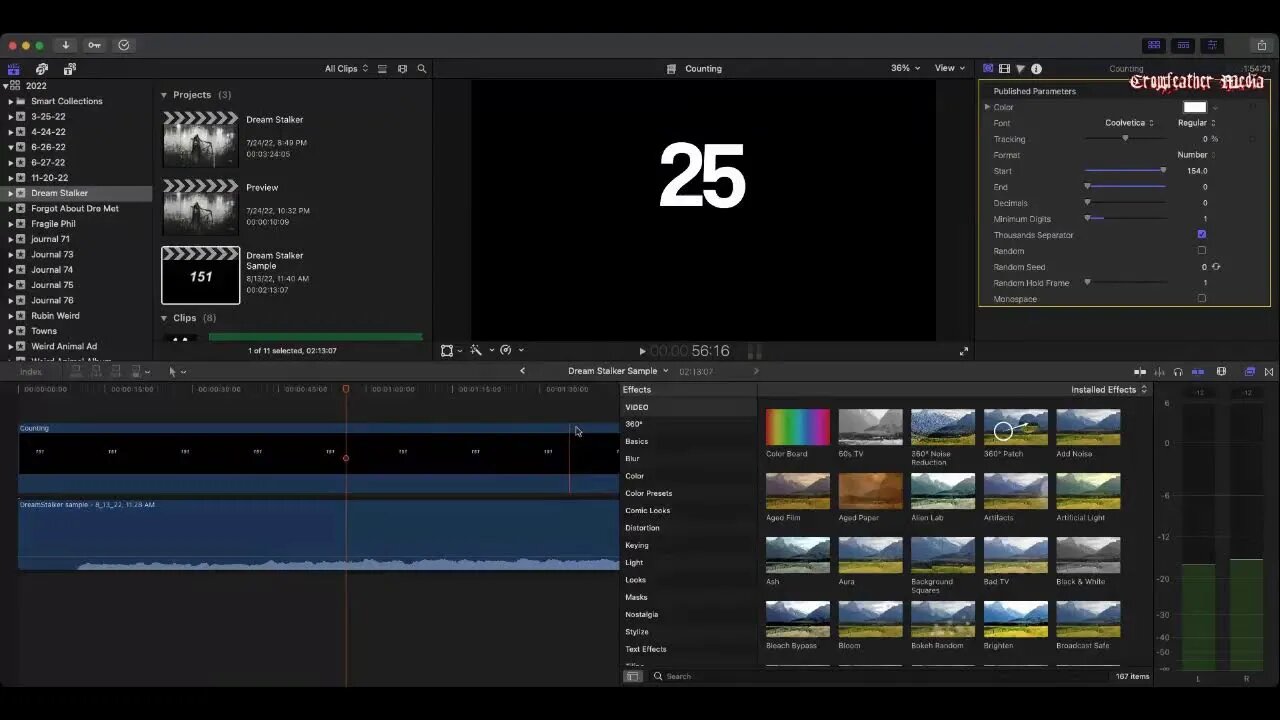The image size is (1280, 720).
Task: Collapse the Projects section triangle
Action: pyautogui.click(x=164, y=95)
